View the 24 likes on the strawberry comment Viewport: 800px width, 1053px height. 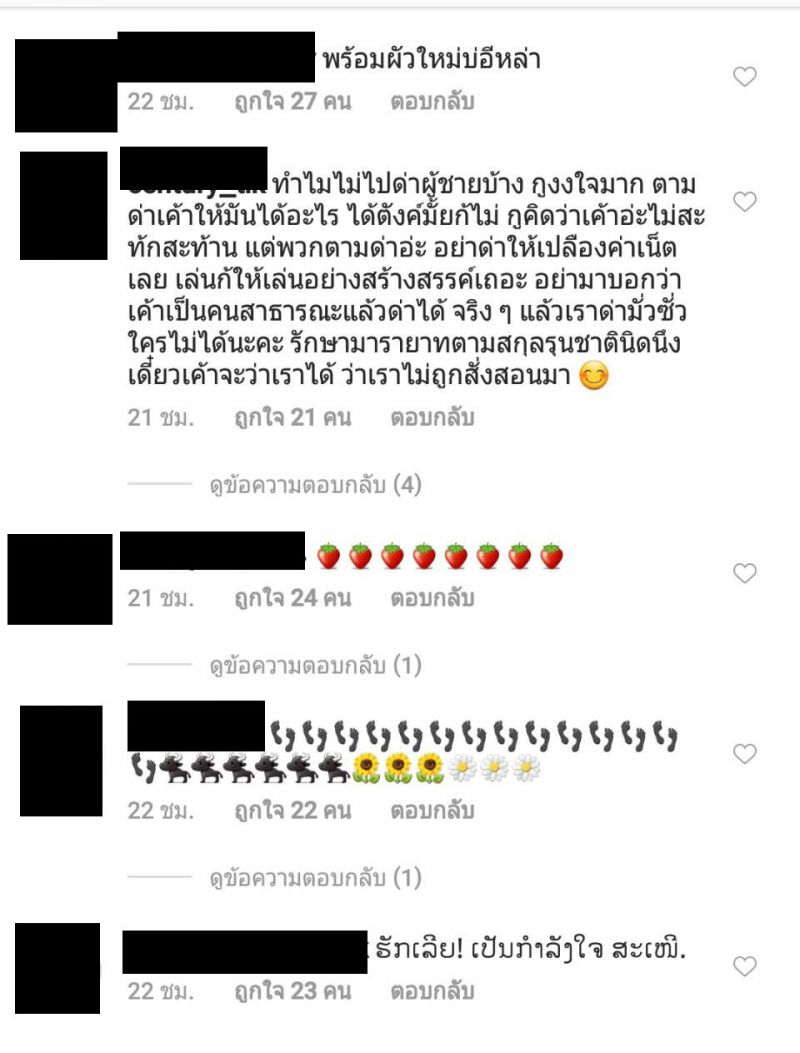point(293,598)
